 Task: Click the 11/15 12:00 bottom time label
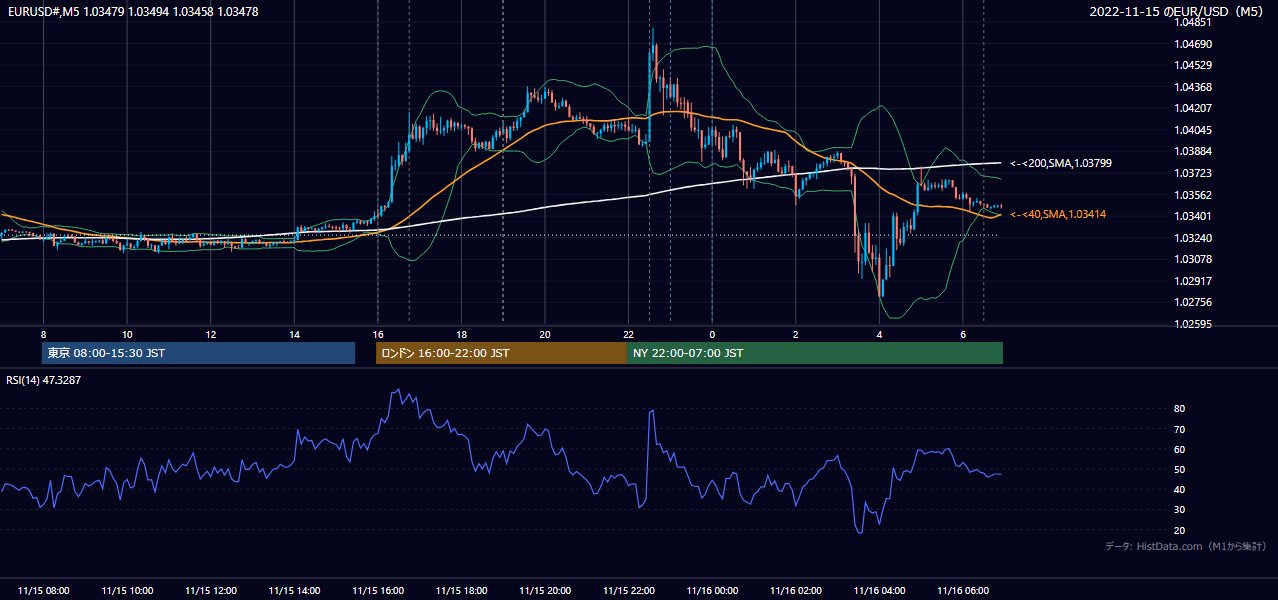click(211, 590)
